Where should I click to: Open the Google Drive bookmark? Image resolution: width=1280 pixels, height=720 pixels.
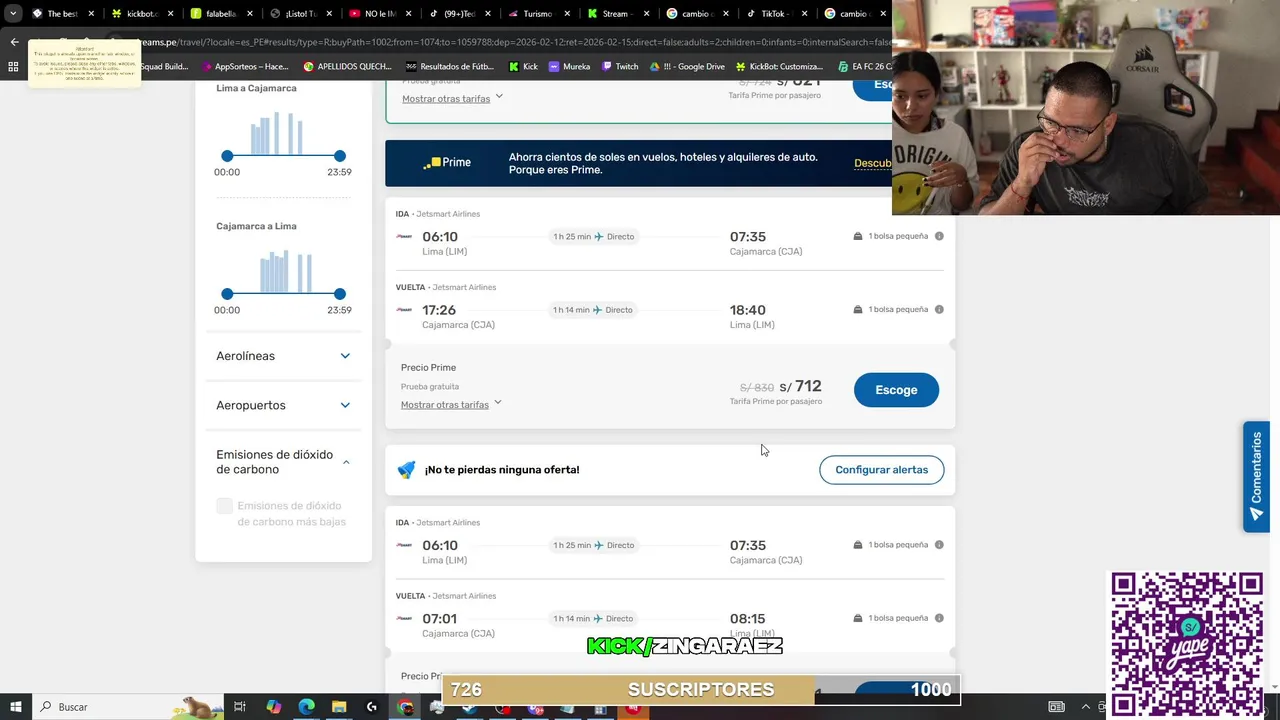688,67
